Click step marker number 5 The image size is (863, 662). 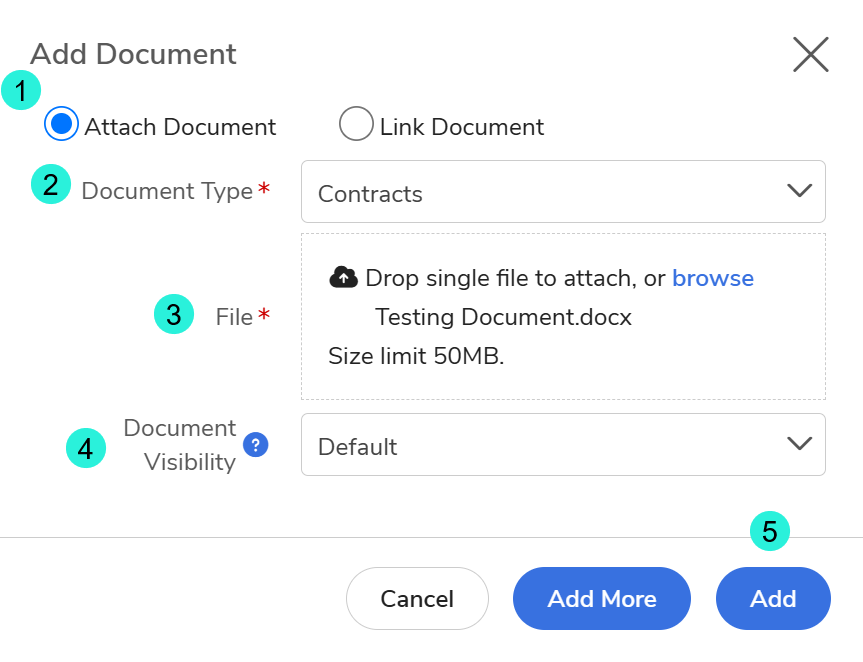click(x=770, y=531)
